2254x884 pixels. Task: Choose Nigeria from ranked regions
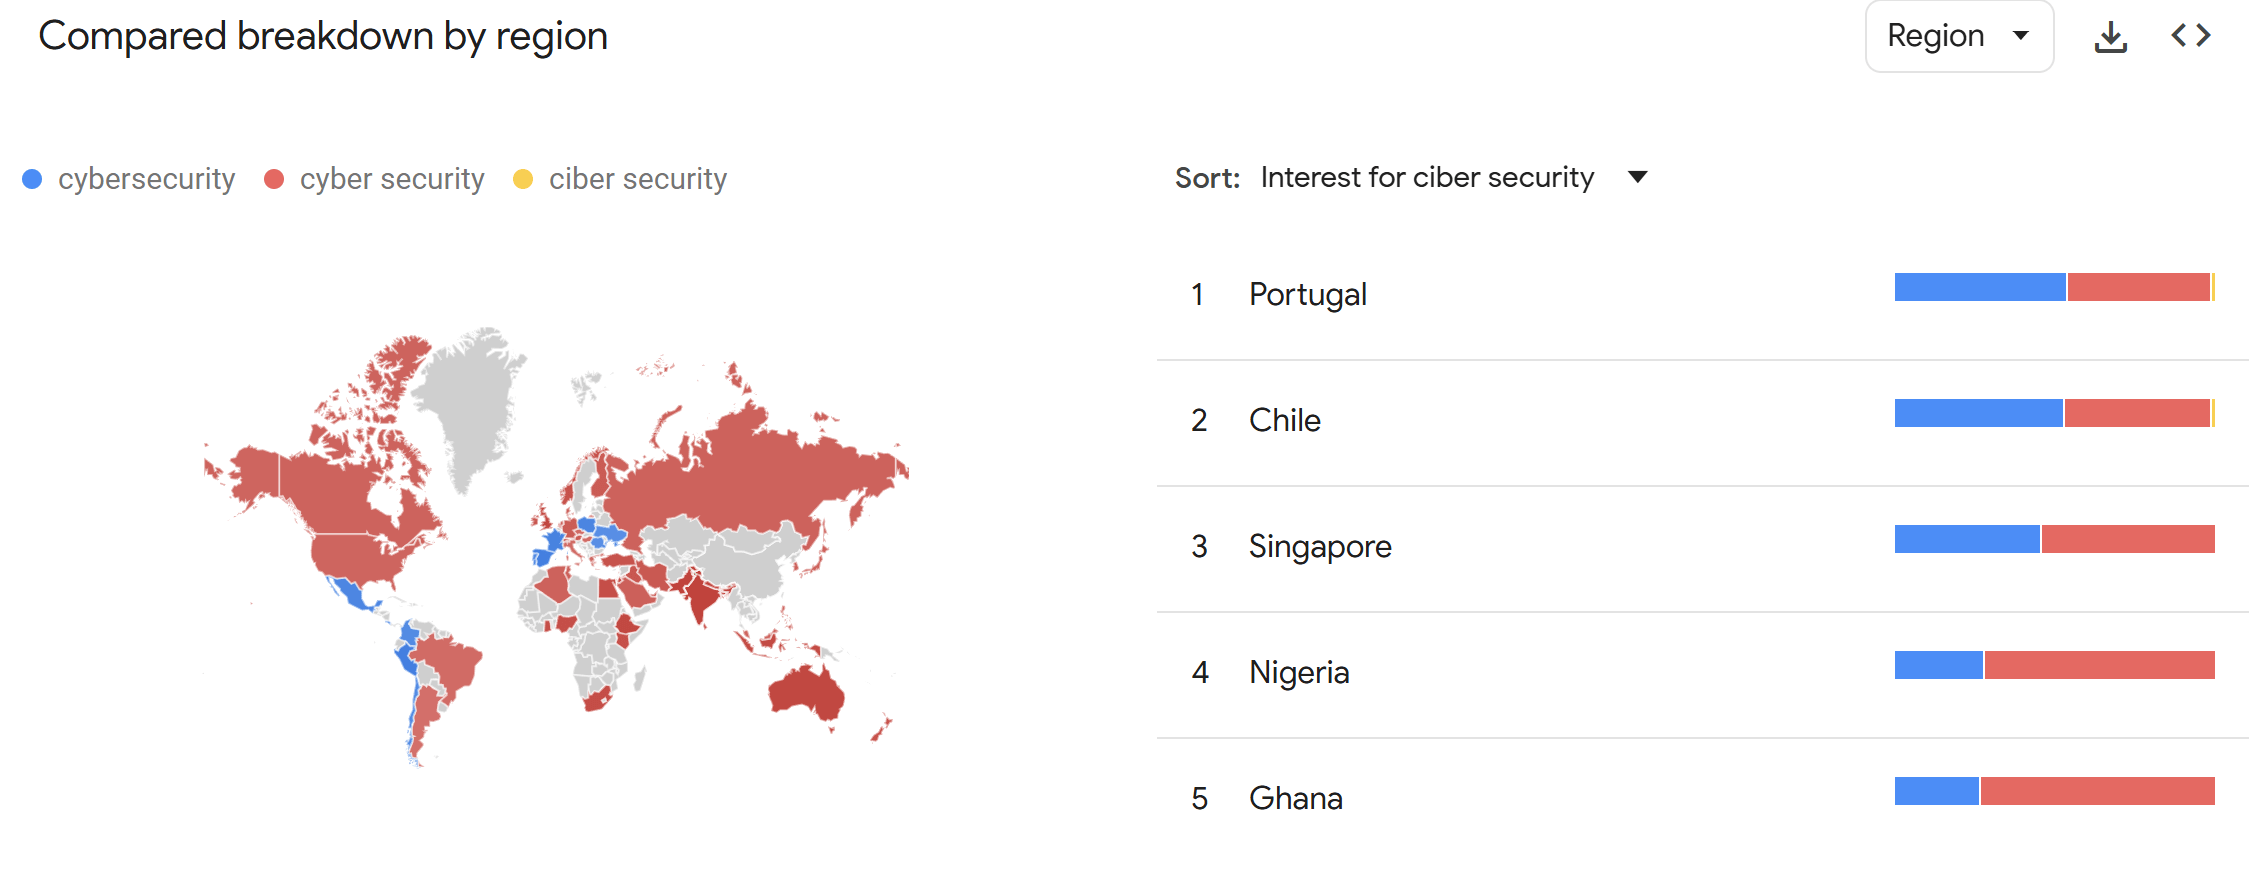1298,672
